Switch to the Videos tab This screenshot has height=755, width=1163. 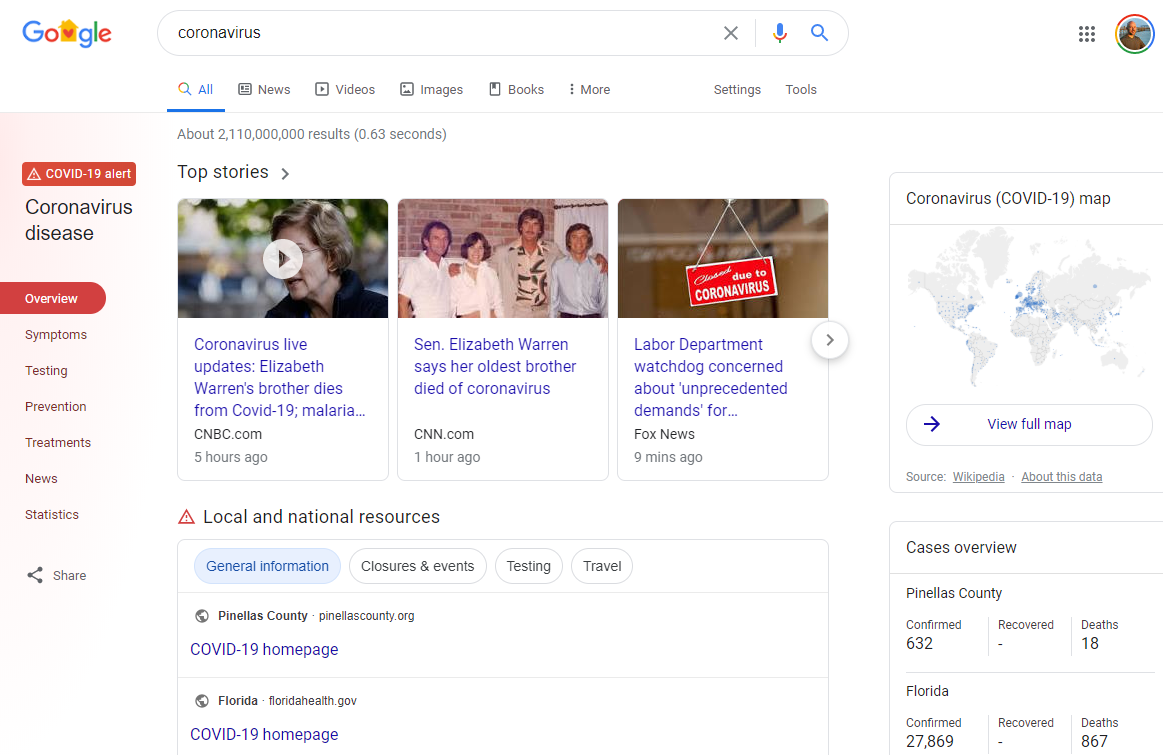[345, 90]
